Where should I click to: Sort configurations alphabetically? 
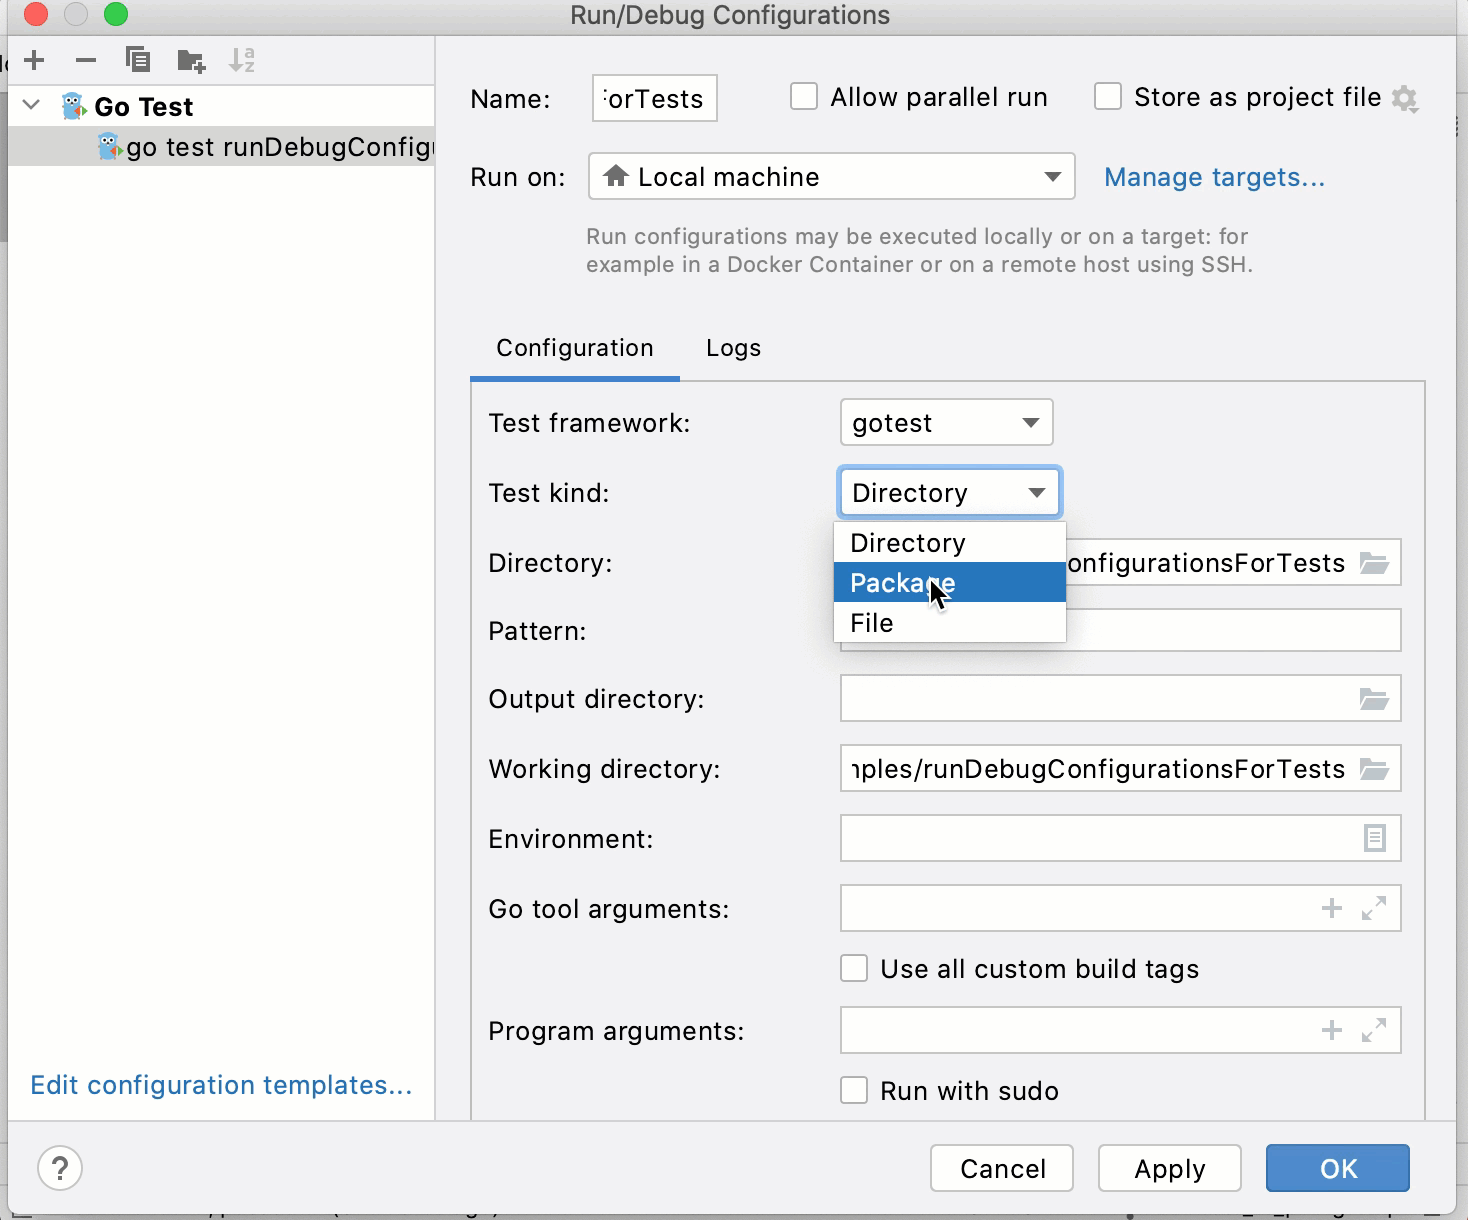pyautogui.click(x=241, y=60)
